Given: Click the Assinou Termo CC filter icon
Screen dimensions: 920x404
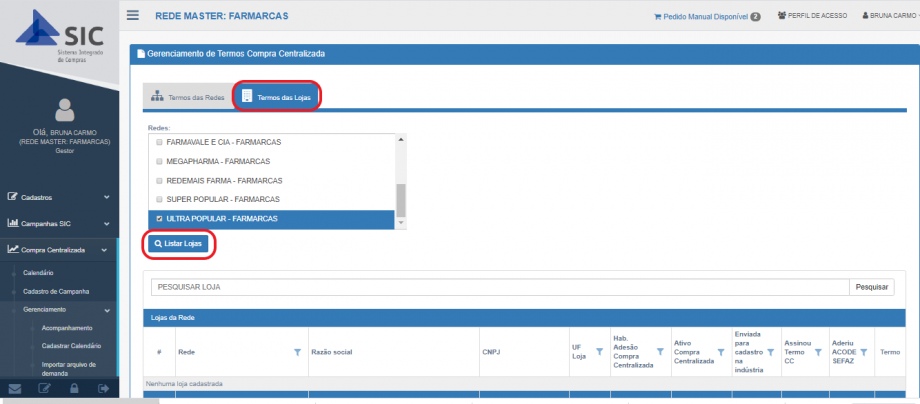Looking at the screenshot, I should (818, 352).
